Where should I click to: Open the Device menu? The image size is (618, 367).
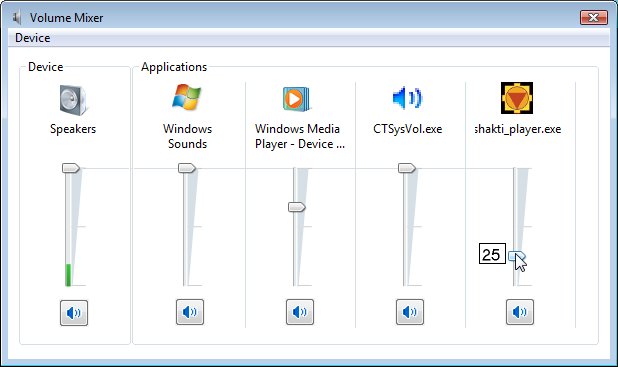33,38
